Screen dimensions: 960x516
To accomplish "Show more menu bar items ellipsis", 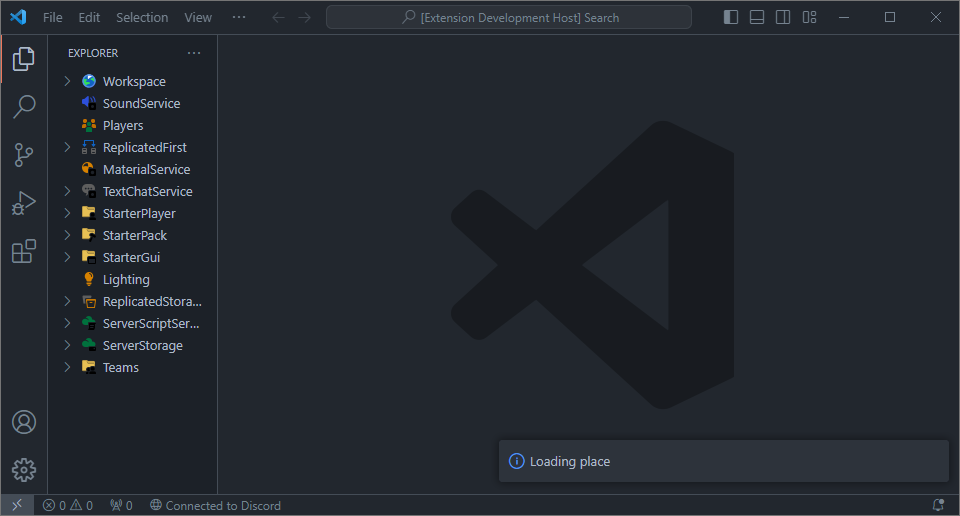I will coord(239,17).
